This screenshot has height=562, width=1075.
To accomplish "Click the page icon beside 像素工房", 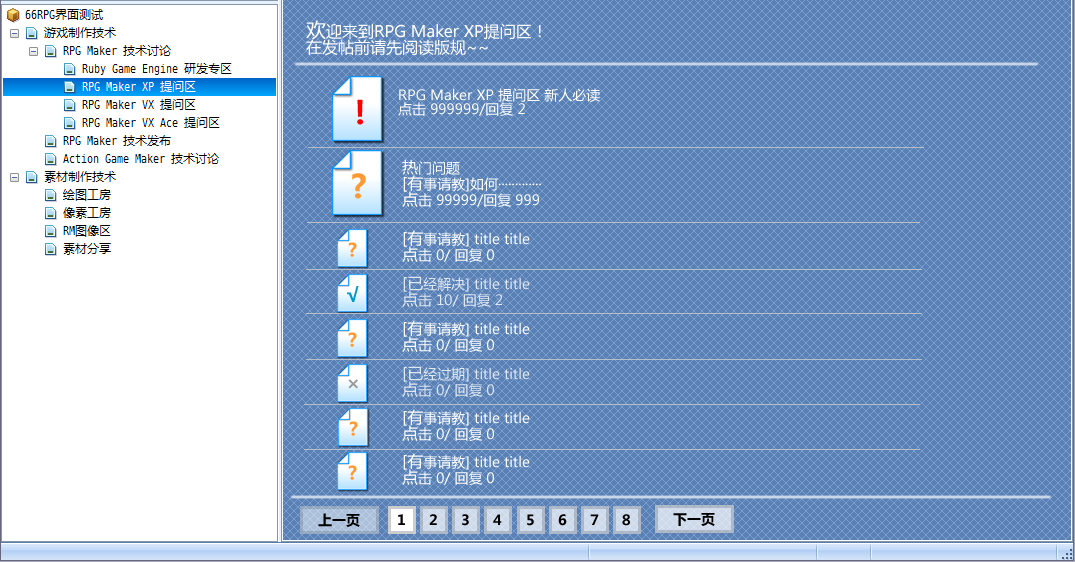I will [x=50, y=213].
